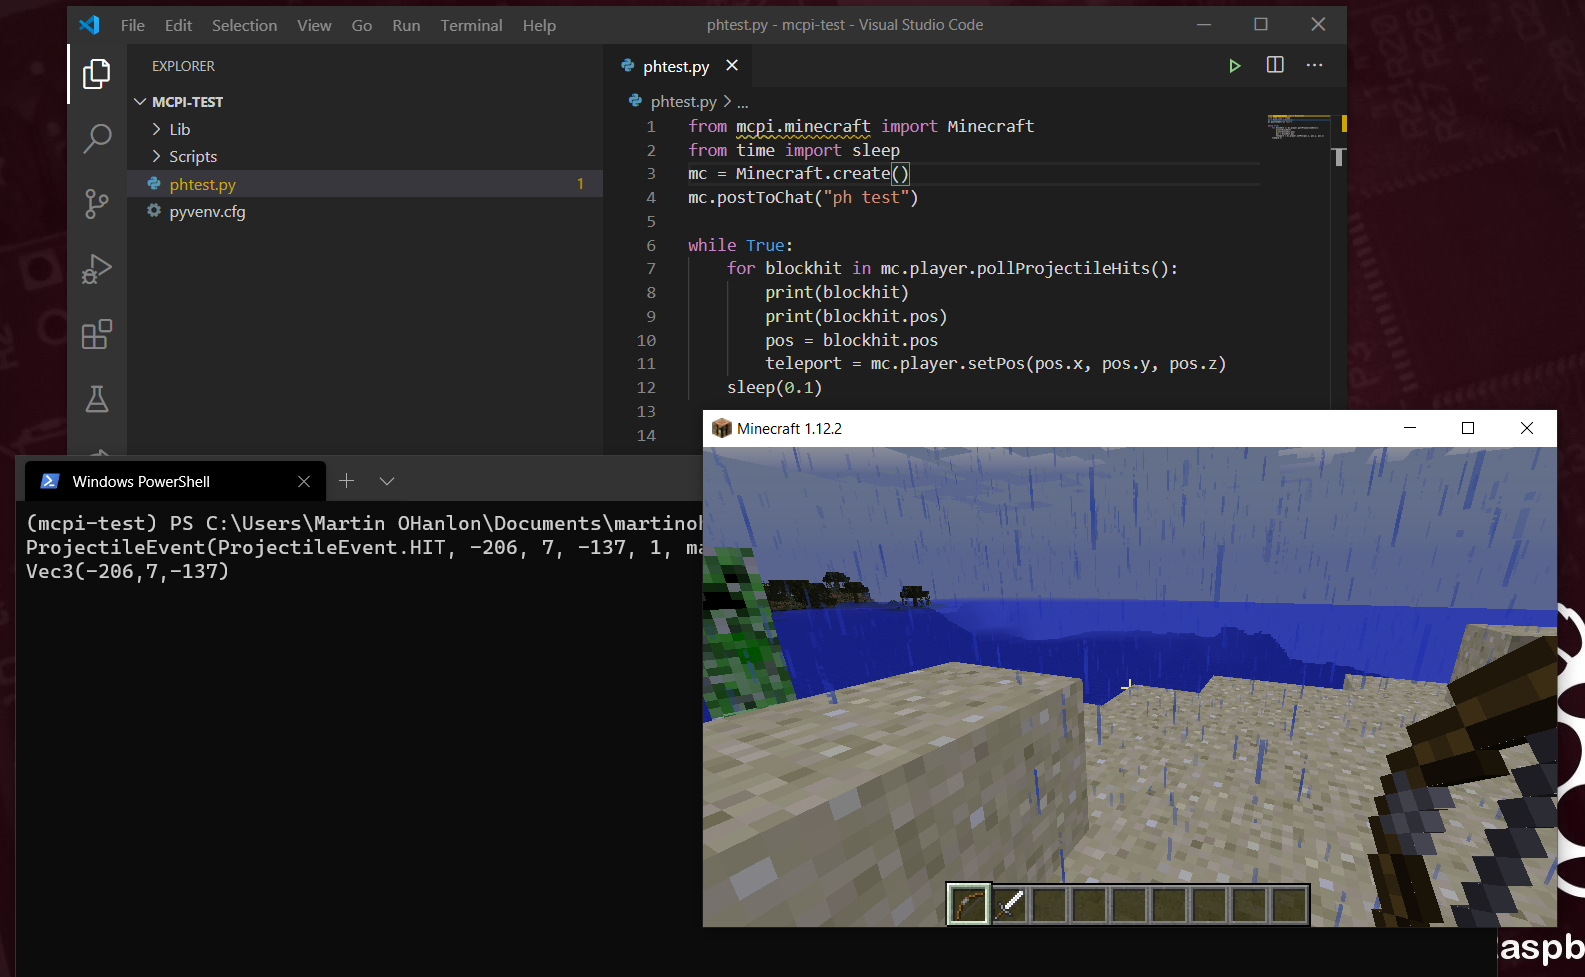1585x977 pixels.
Task: Open editor More Actions ellipsis menu
Action: [1314, 65]
